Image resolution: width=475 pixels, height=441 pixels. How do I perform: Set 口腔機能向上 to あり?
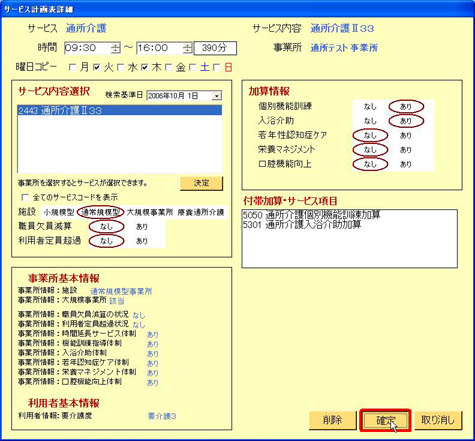tap(406, 164)
